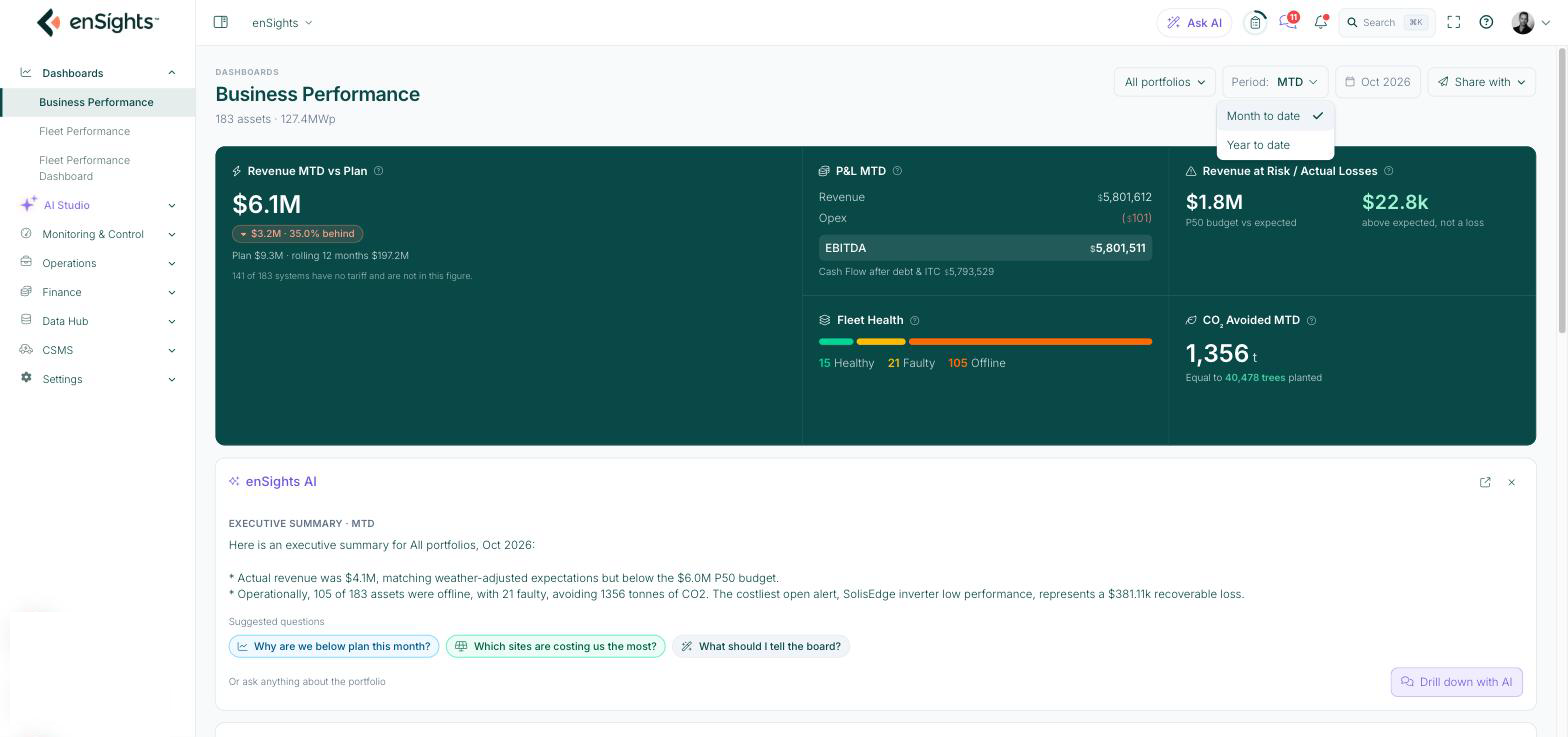The width and height of the screenshot is (1568, 737).
Task: Toggle the sidebar panel icon
Action: [x=221, y=22]
